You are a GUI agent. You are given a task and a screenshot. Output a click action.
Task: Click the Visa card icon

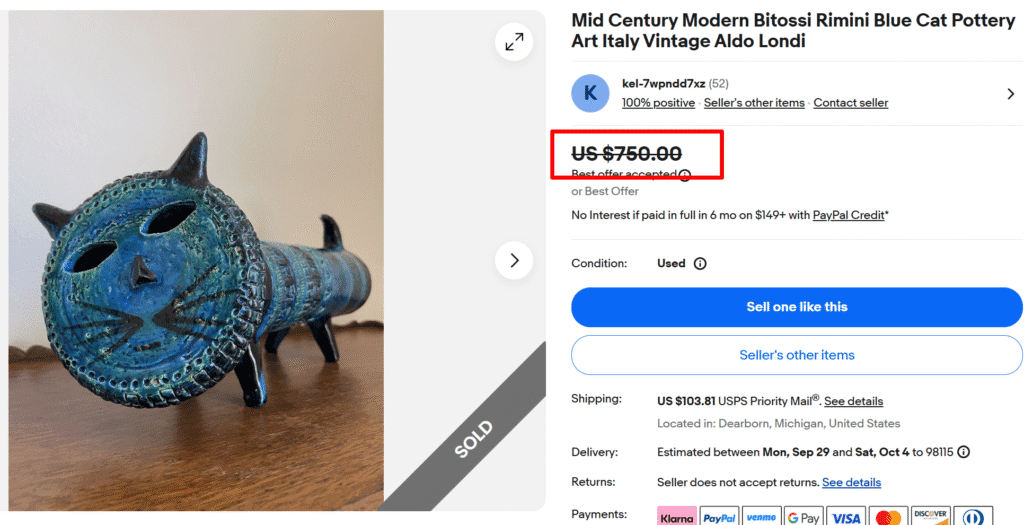point(846,516)
